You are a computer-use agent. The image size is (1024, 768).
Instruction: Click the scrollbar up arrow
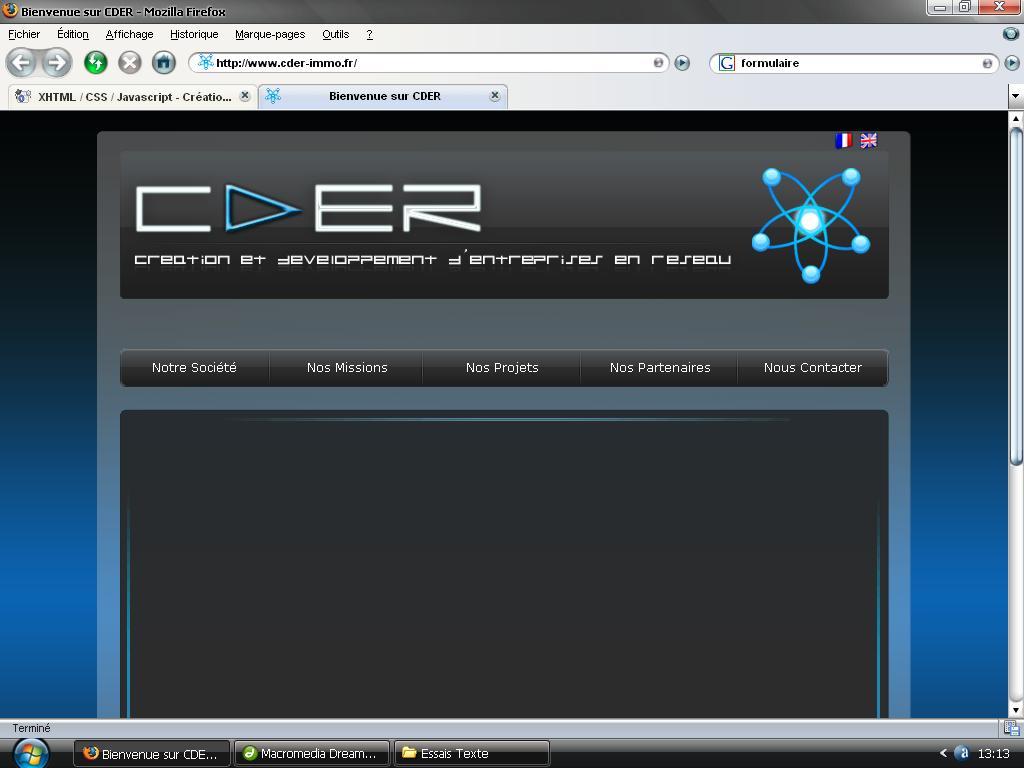1016,119
